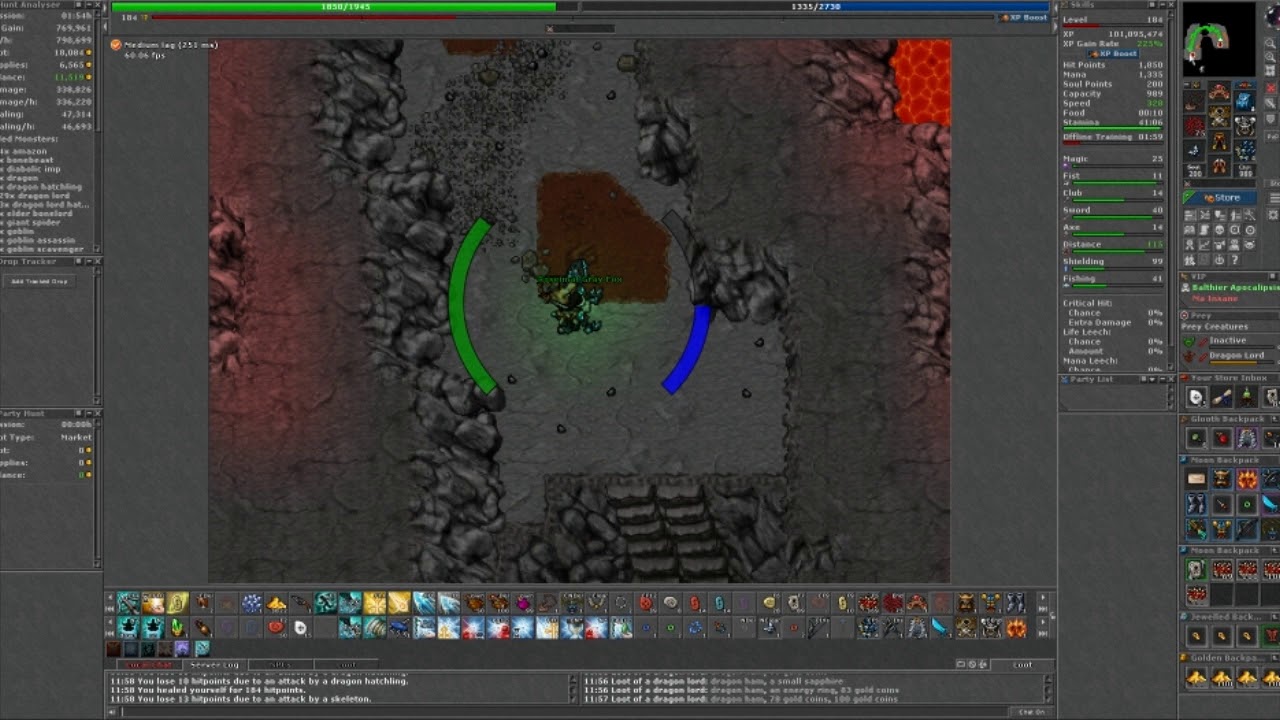This screenshot has width=1280, height=720.
Task: Select Balthier Apocalipsis in VIP list
Action: click(1235, 288)
